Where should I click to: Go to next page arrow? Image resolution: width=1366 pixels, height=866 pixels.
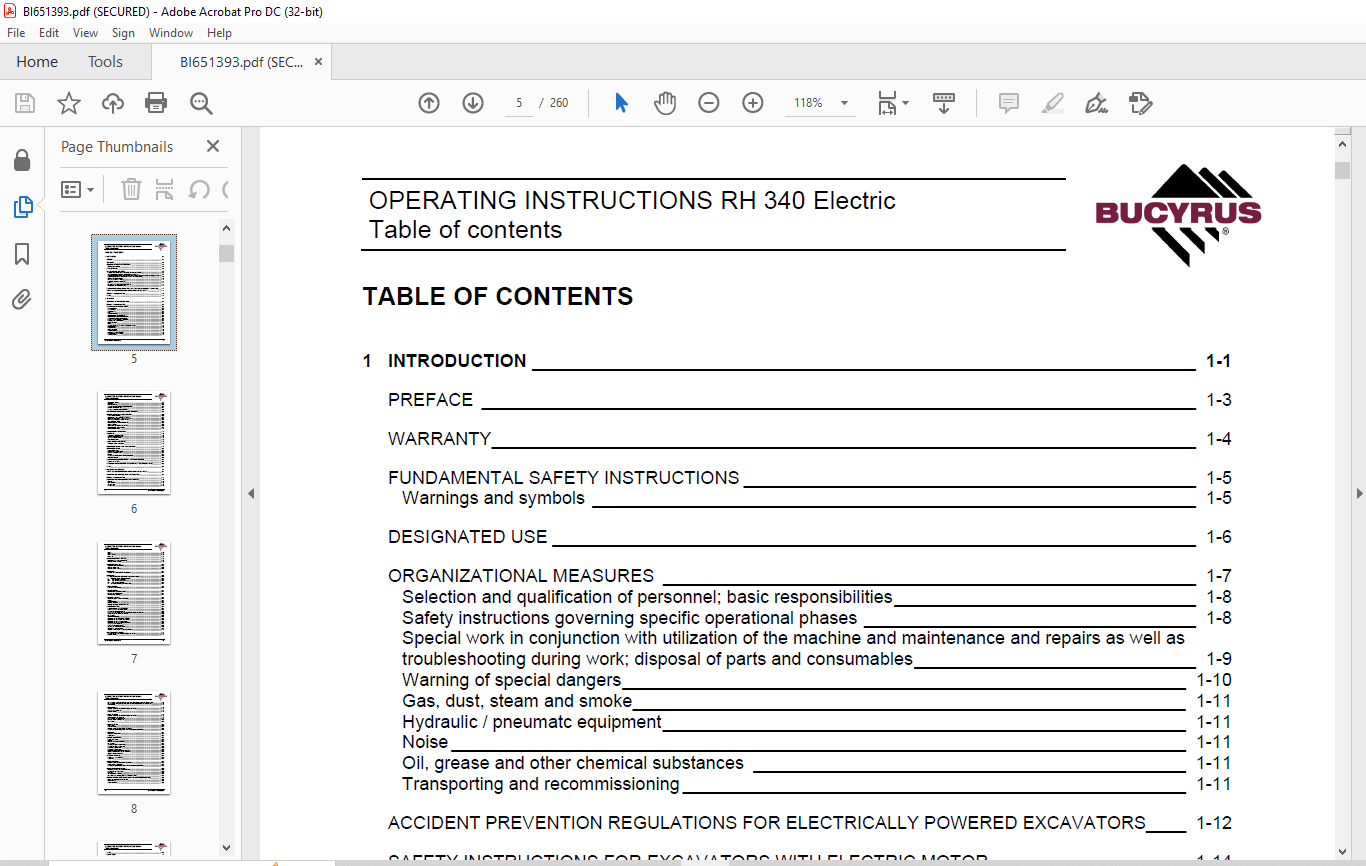click(473, 103)
